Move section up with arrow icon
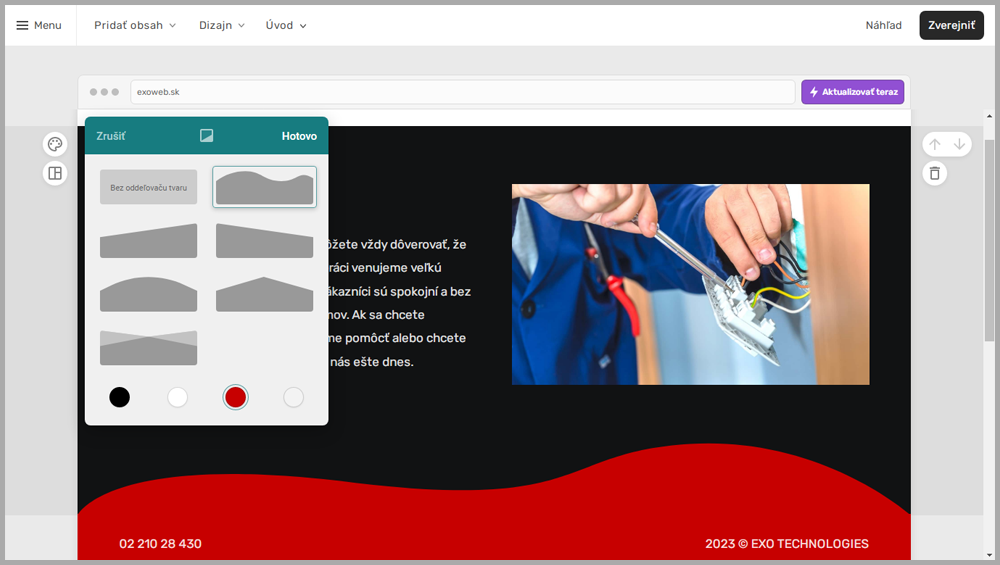Screen dimensions: 1000x565 [x=935, y=145]
